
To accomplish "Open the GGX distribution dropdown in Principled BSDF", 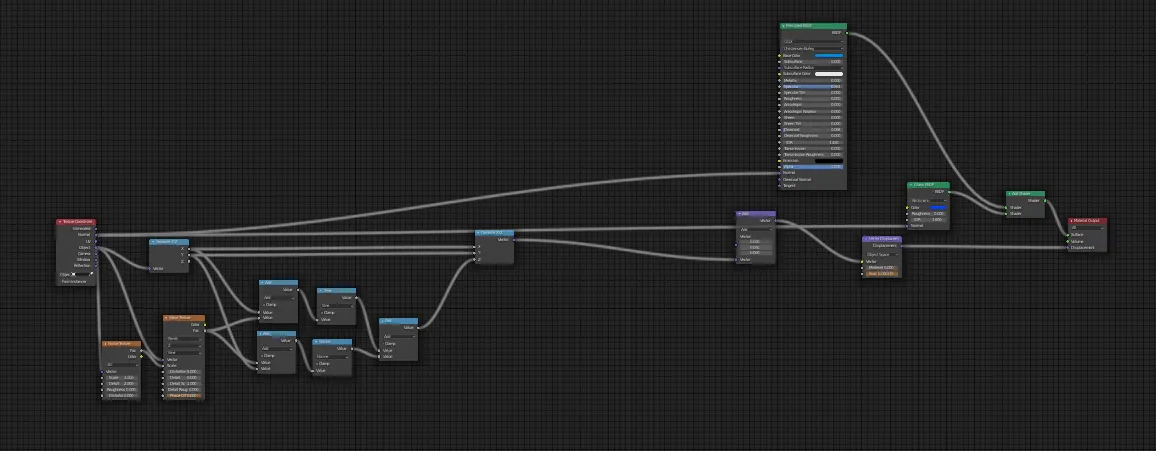I will click(x=813, y=41).
